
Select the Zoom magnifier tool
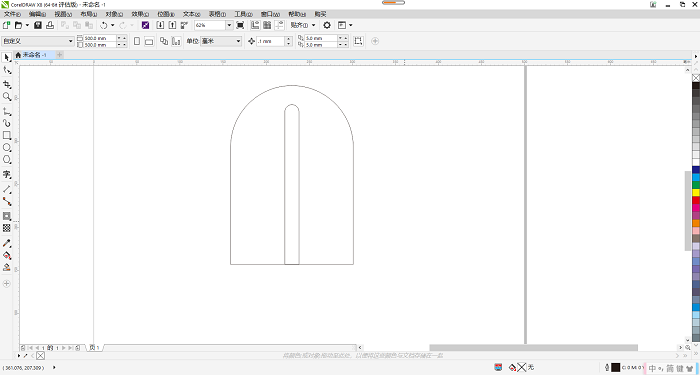pos(7,96)
